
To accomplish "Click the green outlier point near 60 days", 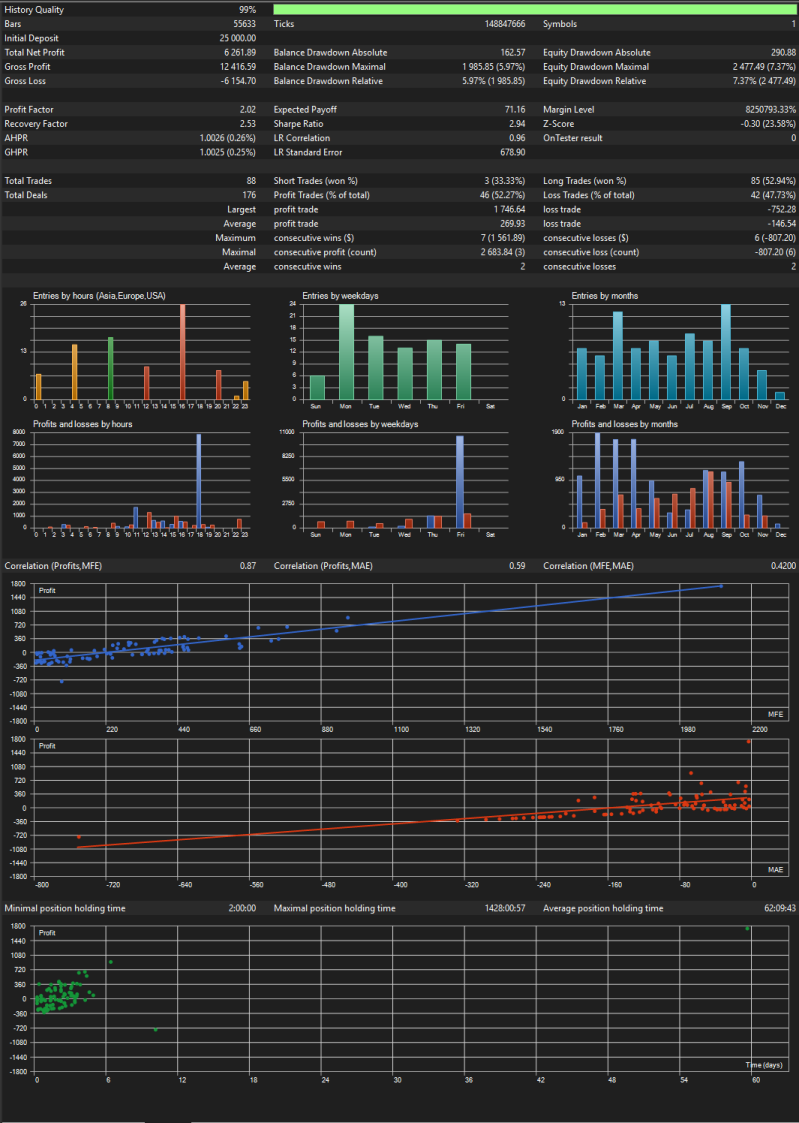I will (x=747, y=928).
